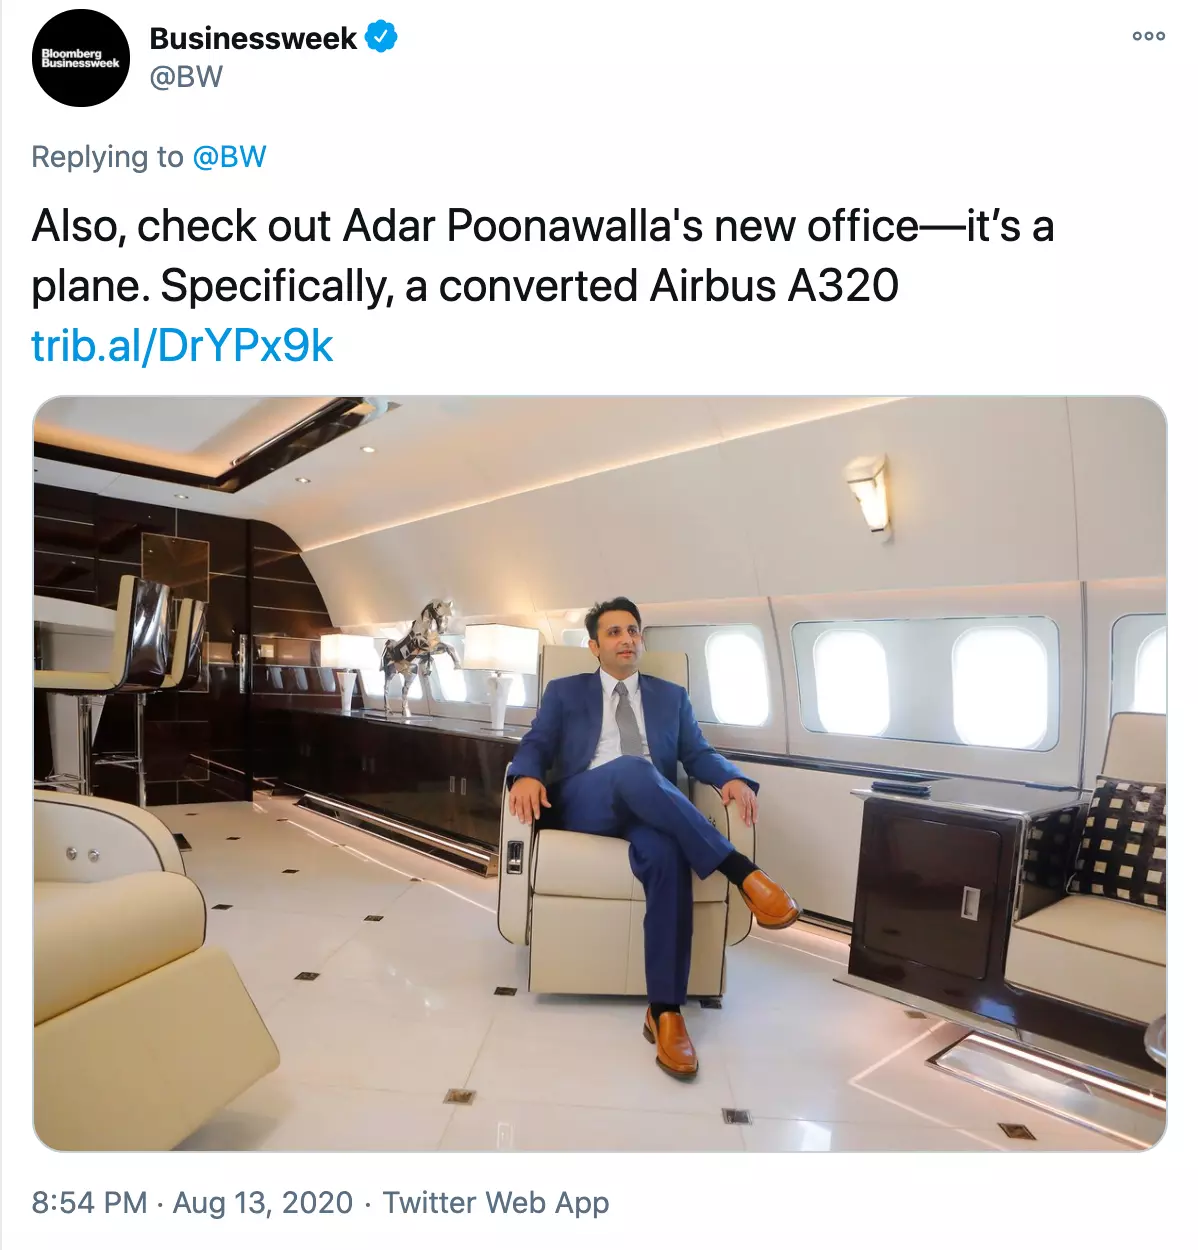Open the tweet's more options menu
Image resolution: width=1198 pixels, height=1250 pixels.
[1148, 36]
